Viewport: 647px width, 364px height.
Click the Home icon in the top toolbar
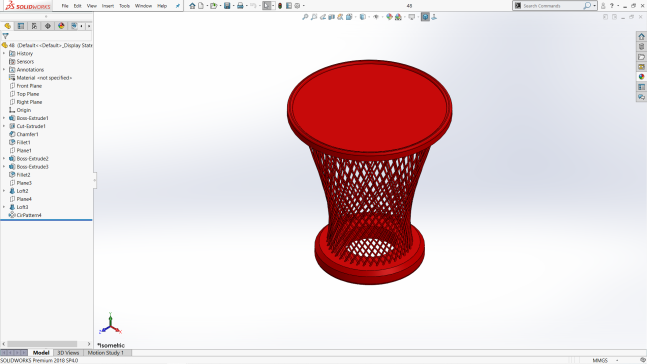[x=192, y=6]
